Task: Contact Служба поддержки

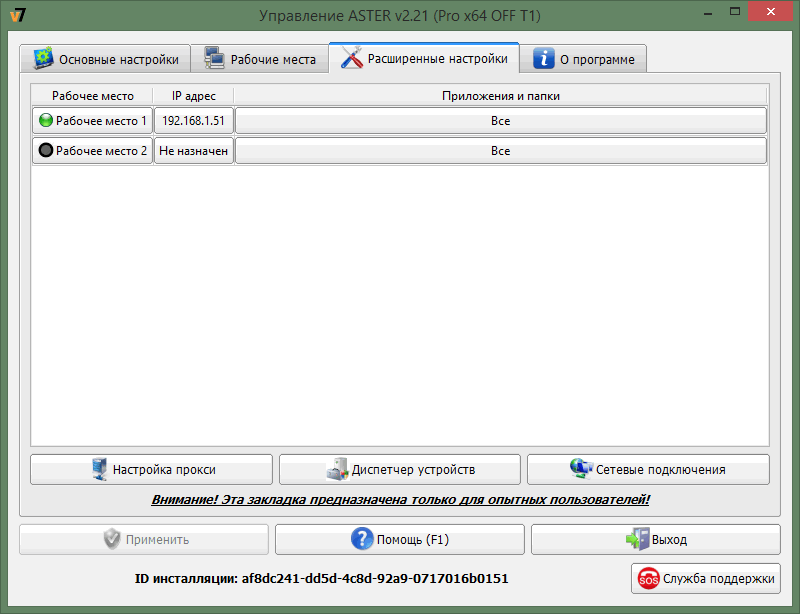Action: click(x=706, y=579)
